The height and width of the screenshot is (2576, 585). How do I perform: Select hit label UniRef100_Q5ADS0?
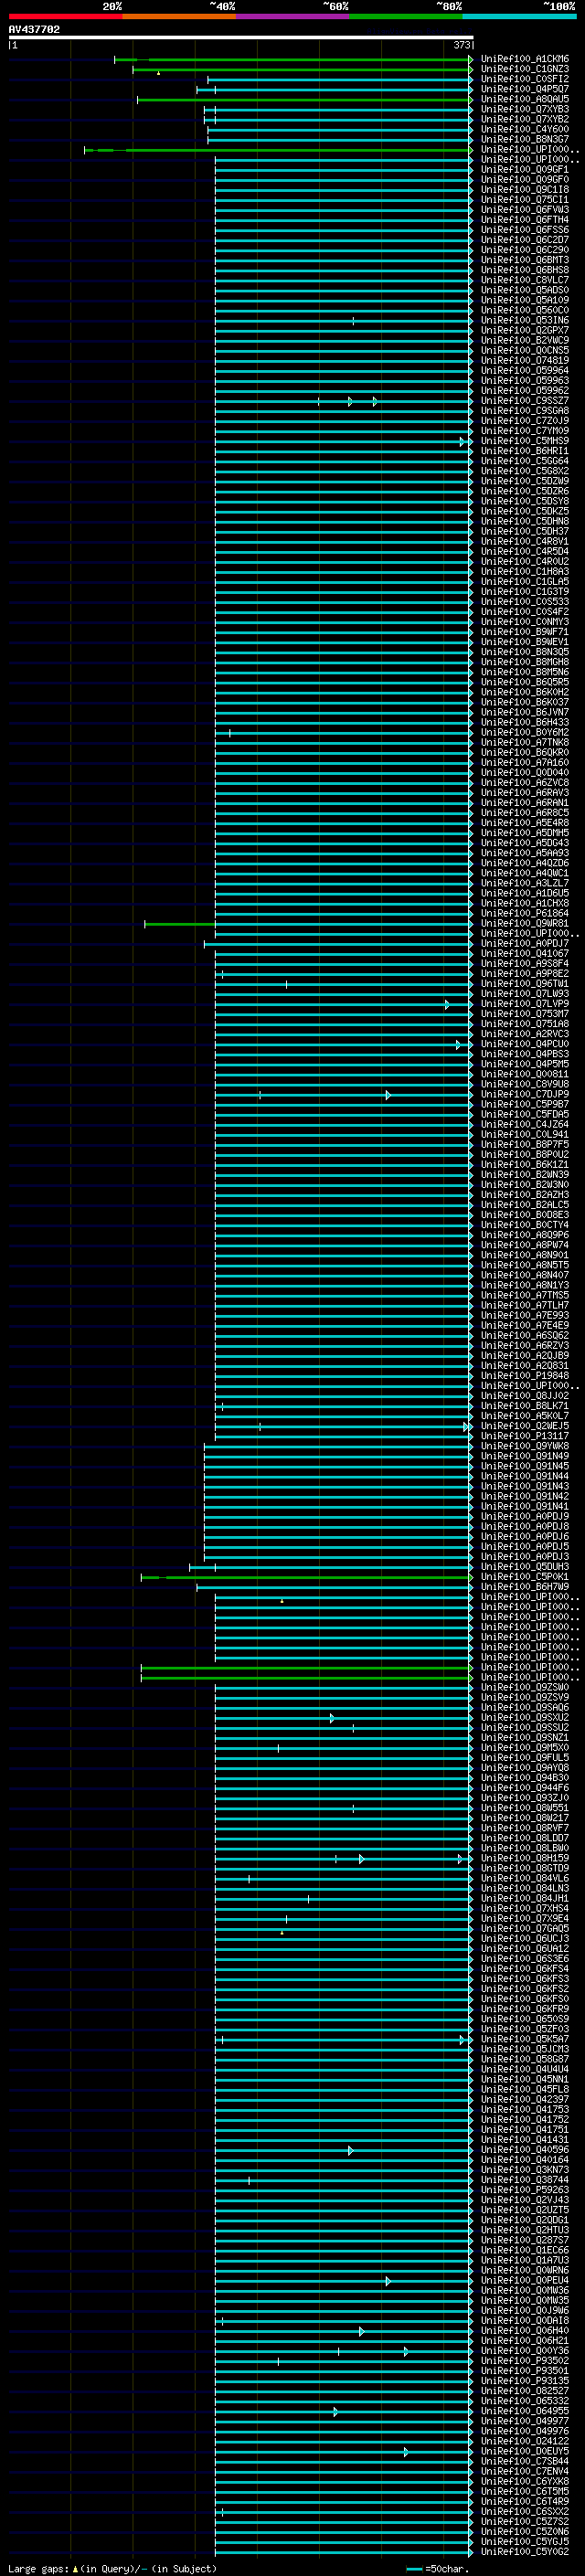(x=525, y=290)
